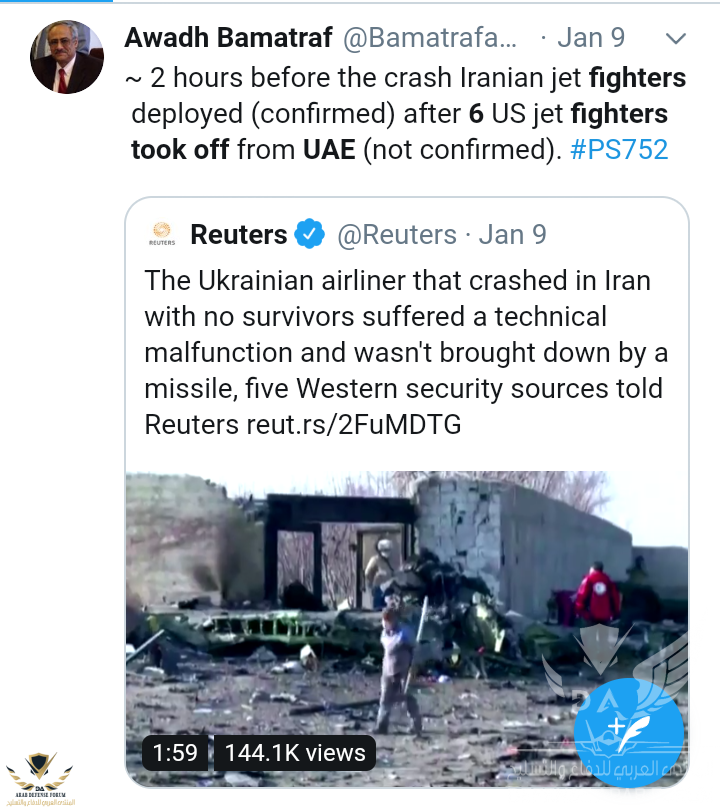Image resolution: width=720 pixels, height=808 pixels.
Task: Click the Reuters verified badge
Action: pyautogui.click(x=311, y=235)
